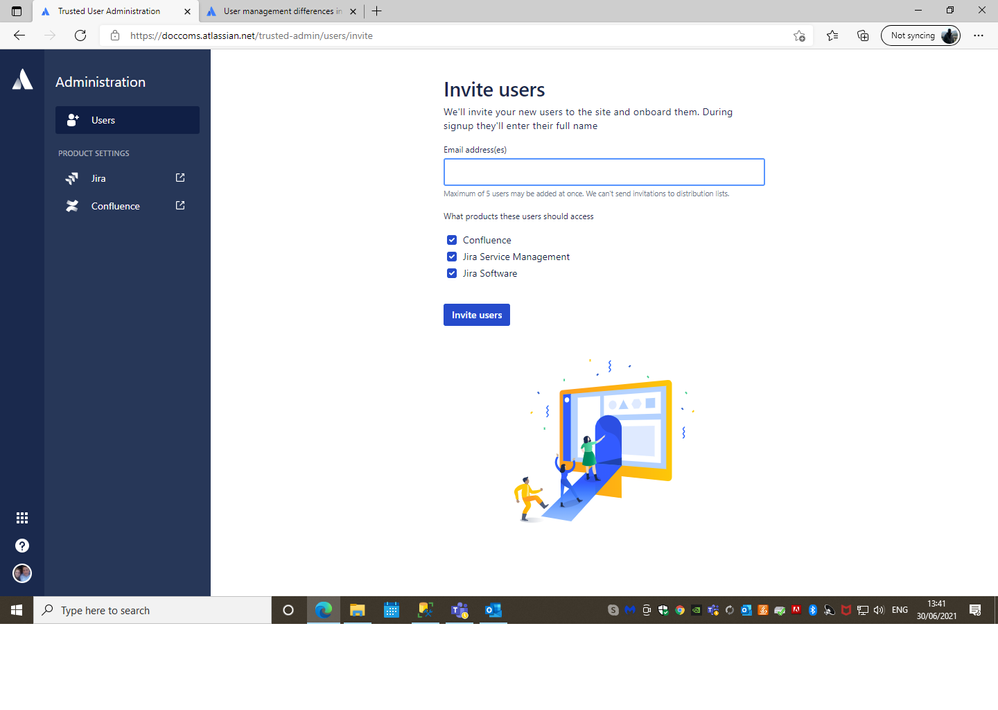Click the site lock icon in address bar

tap(115, 36)
